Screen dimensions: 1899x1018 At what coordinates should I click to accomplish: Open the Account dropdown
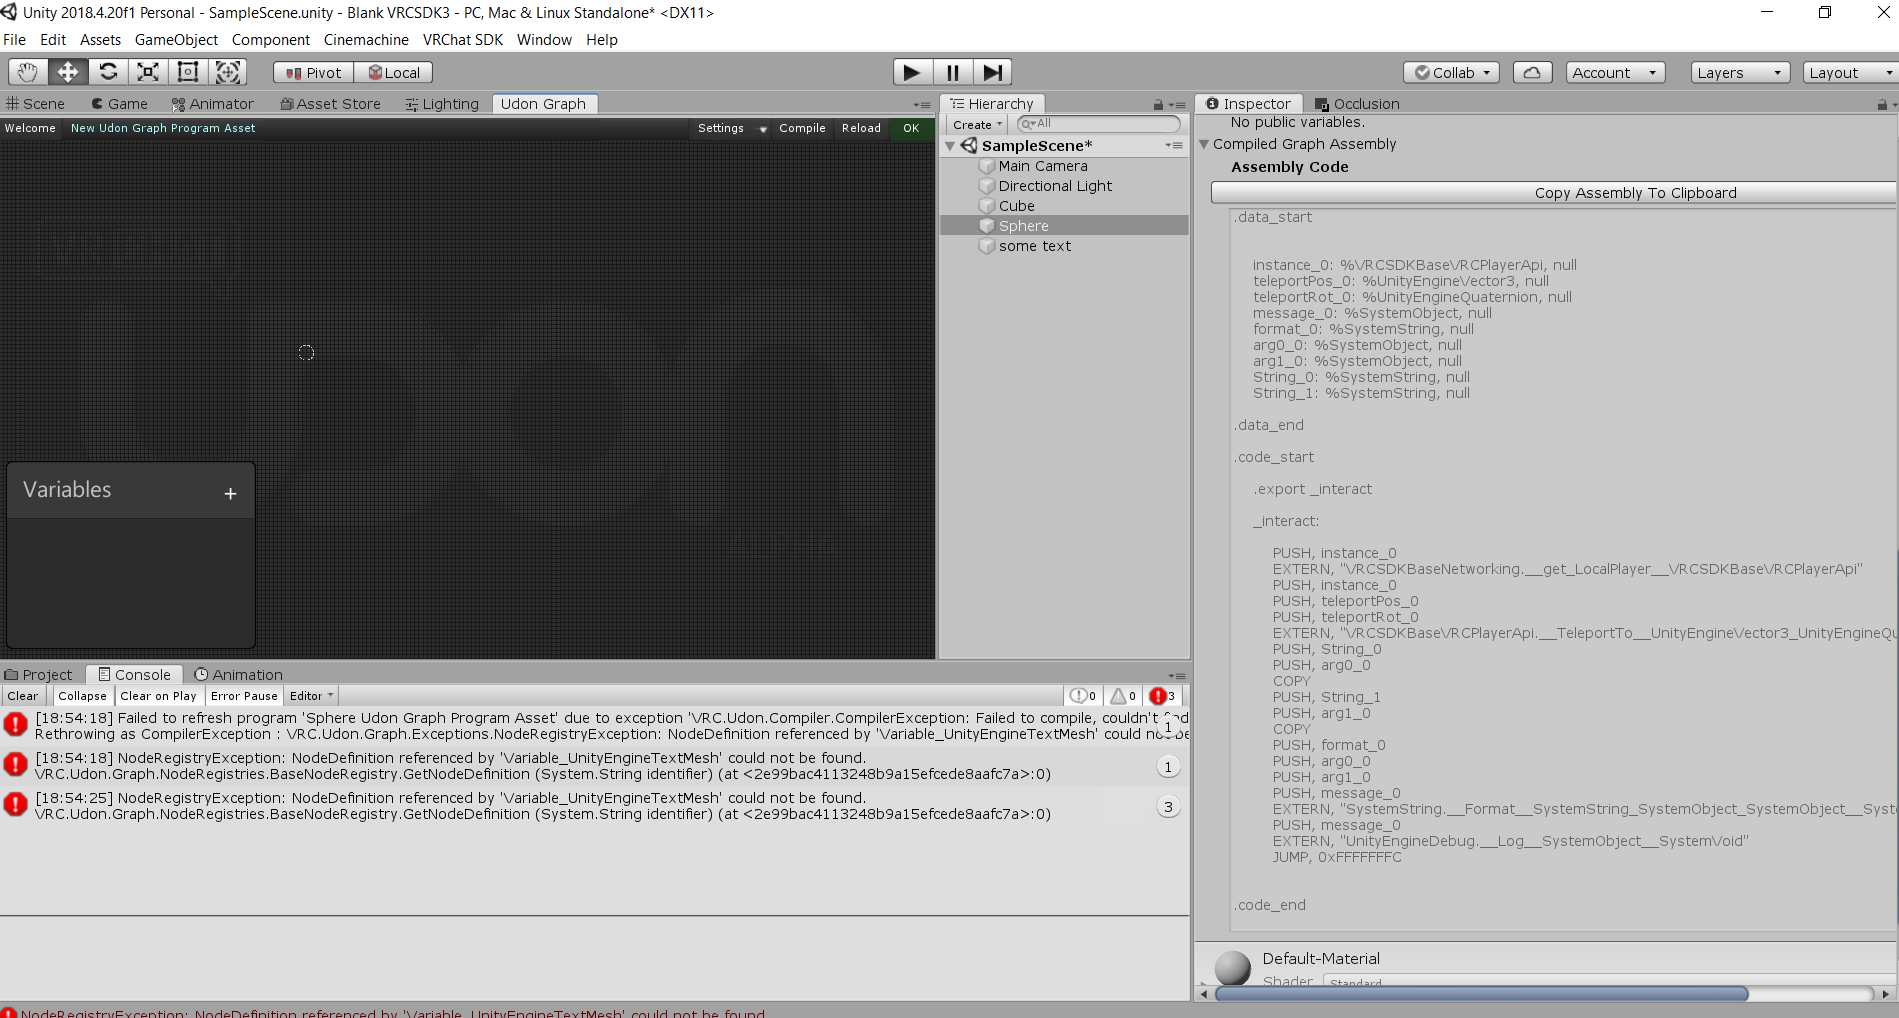(x=1615, y=73)
